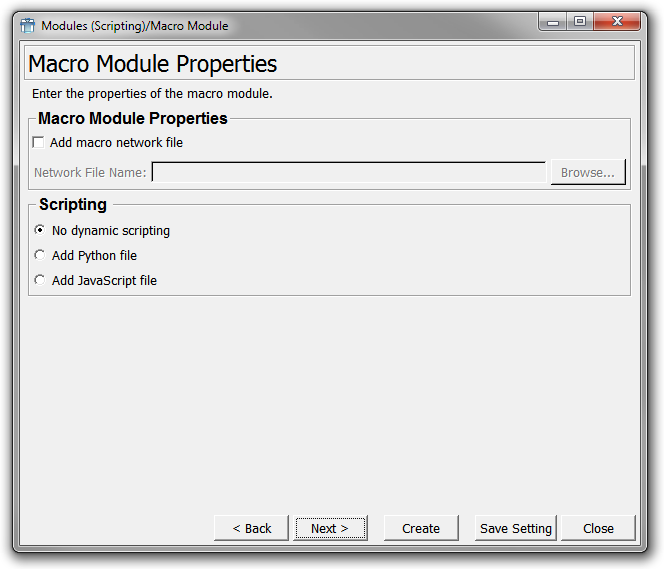Go back with the < Back button
Screen dimensions: 664x569
pos(252,529)
